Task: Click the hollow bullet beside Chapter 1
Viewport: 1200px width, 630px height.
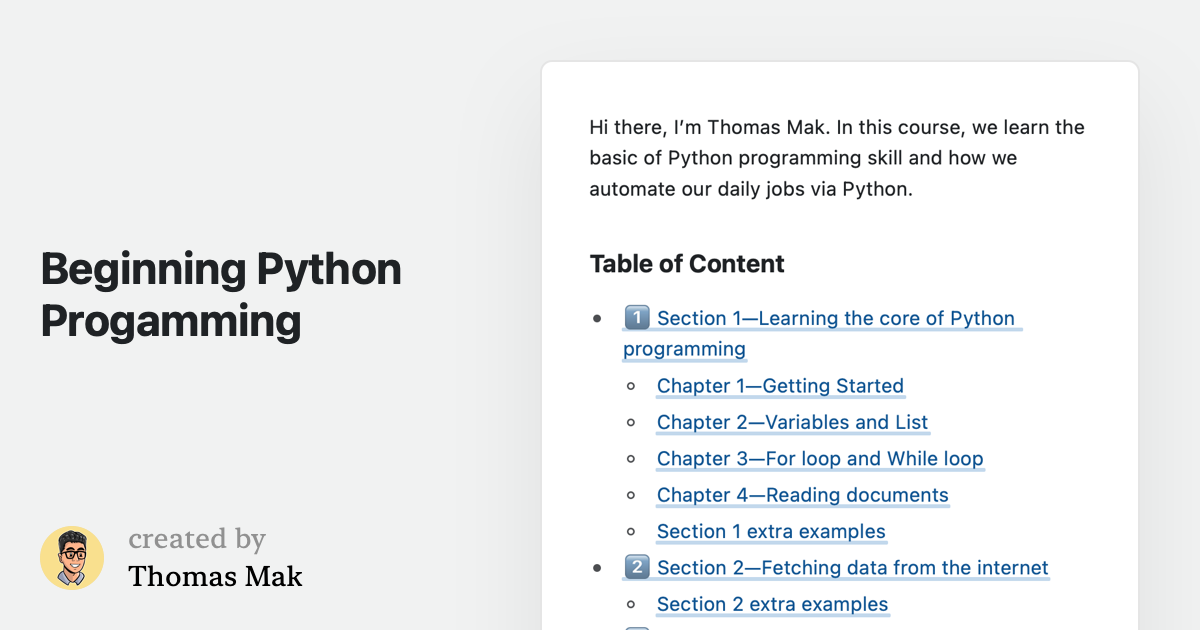Action: (631, 386)
